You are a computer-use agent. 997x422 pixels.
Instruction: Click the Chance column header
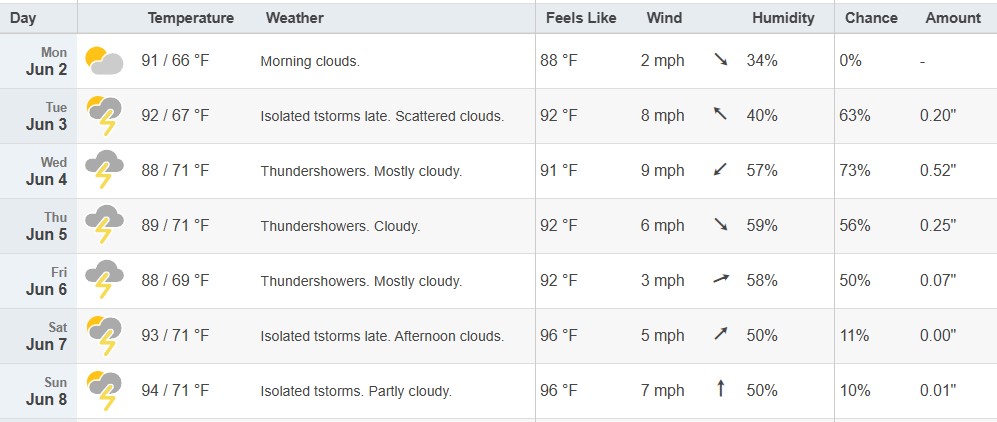(871, 18)
